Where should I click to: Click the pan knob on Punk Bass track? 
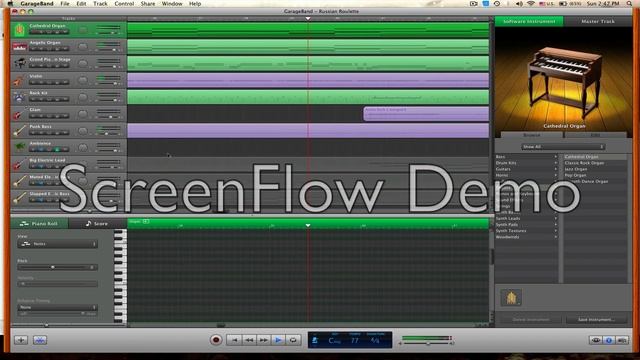(83, 131)
